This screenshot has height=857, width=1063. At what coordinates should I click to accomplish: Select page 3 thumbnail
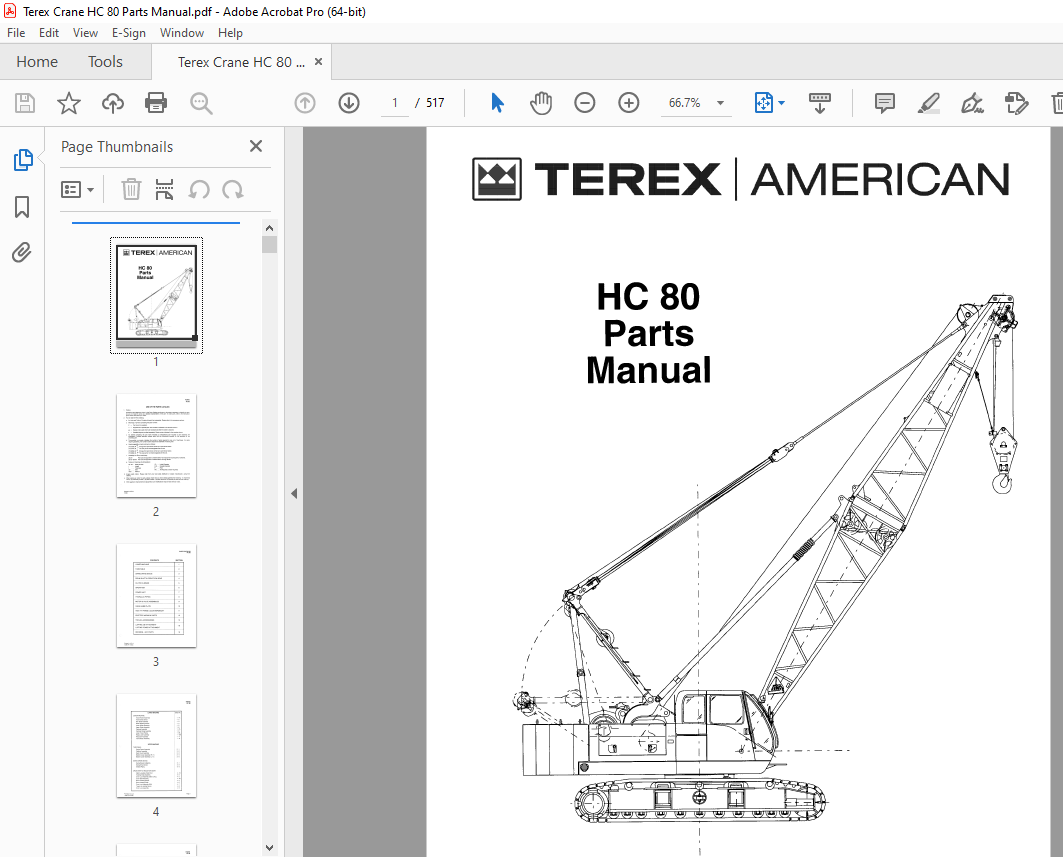tap(157, 595)
